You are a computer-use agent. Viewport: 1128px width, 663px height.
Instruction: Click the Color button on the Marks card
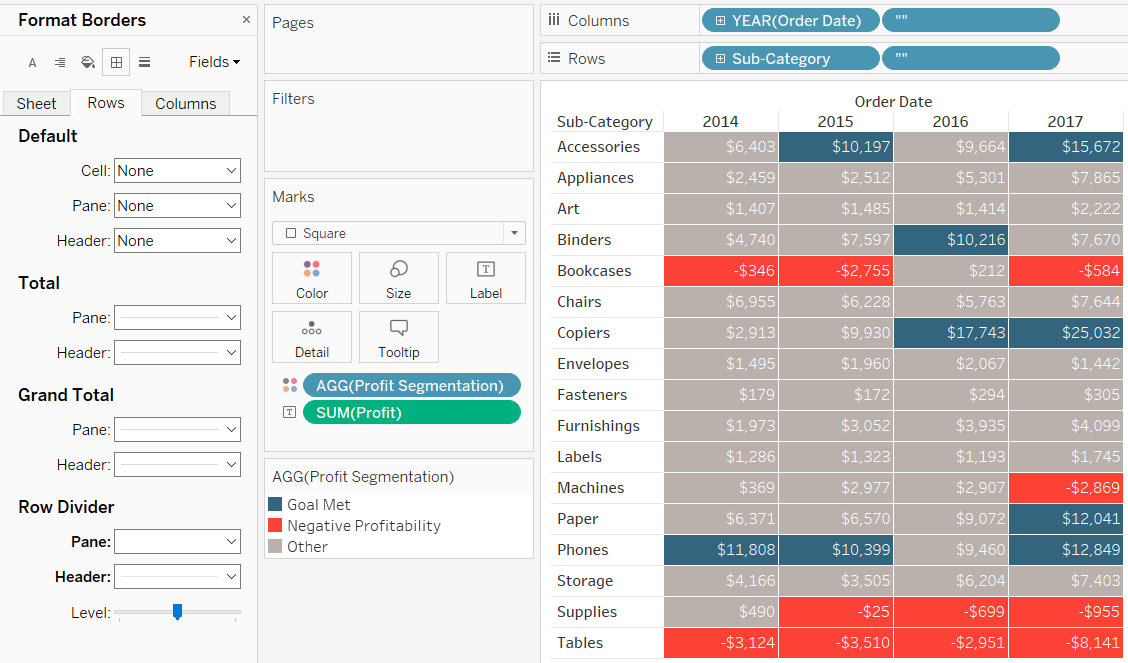(311, 277)
